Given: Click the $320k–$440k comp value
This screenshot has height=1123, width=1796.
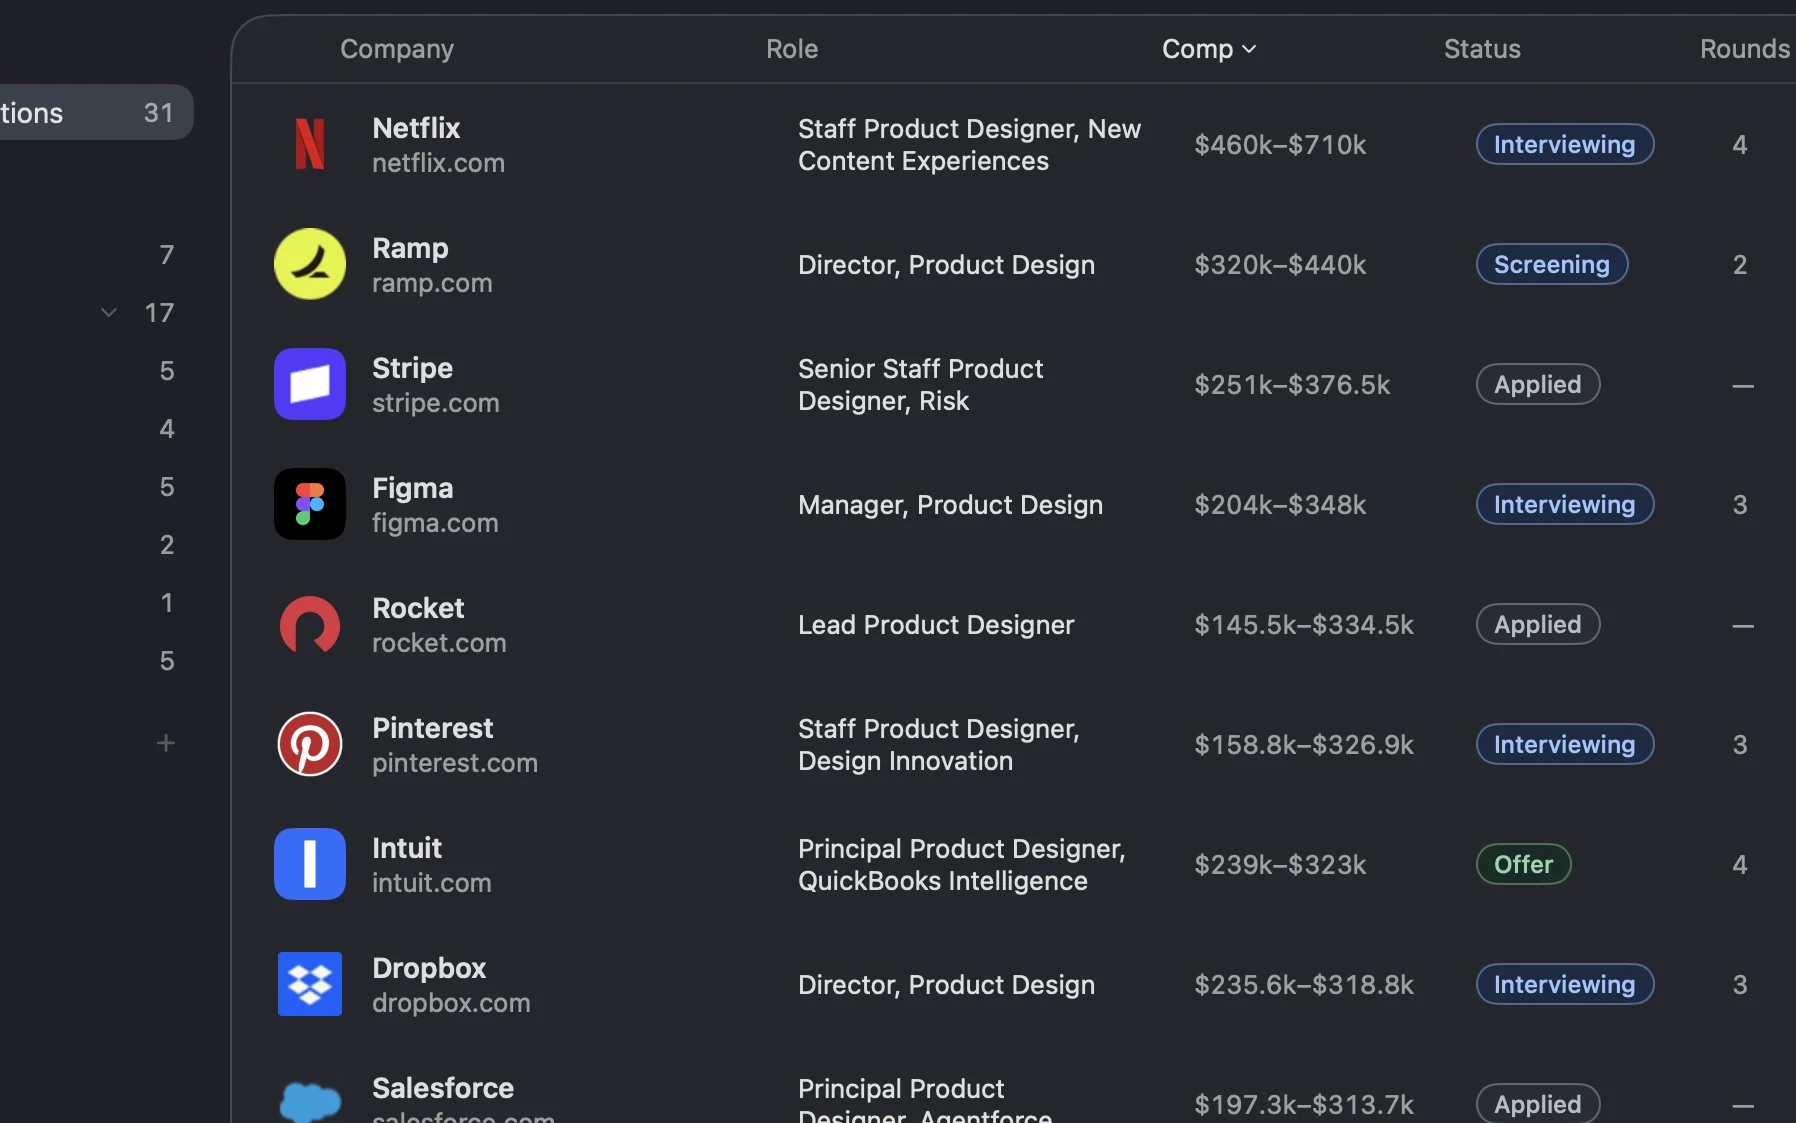Looking at the screenshot, I should coord(1280,265).
